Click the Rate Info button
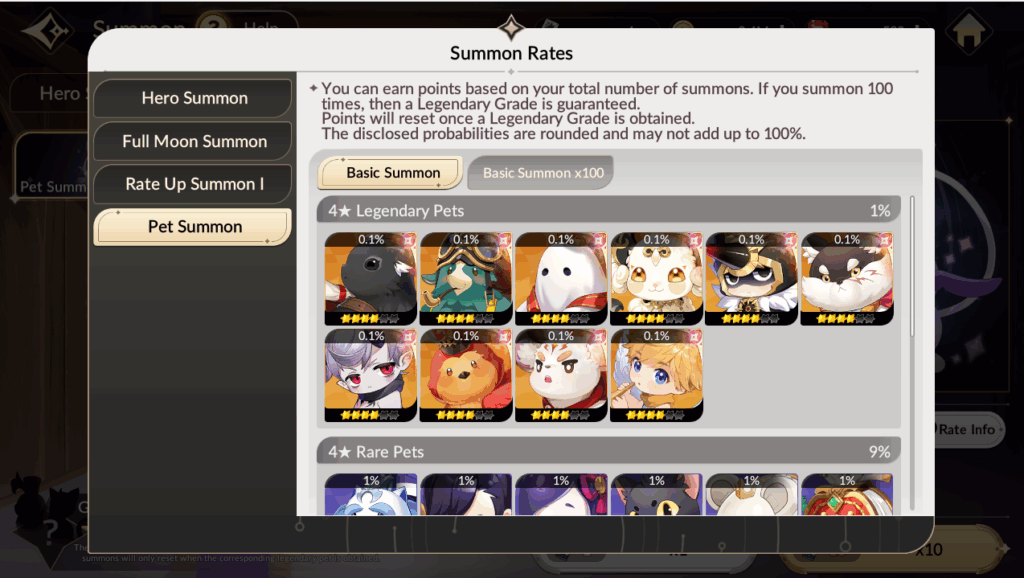The height and width of the screenshot is (578, 1024). pyautogui.click(x=968, y=429)
